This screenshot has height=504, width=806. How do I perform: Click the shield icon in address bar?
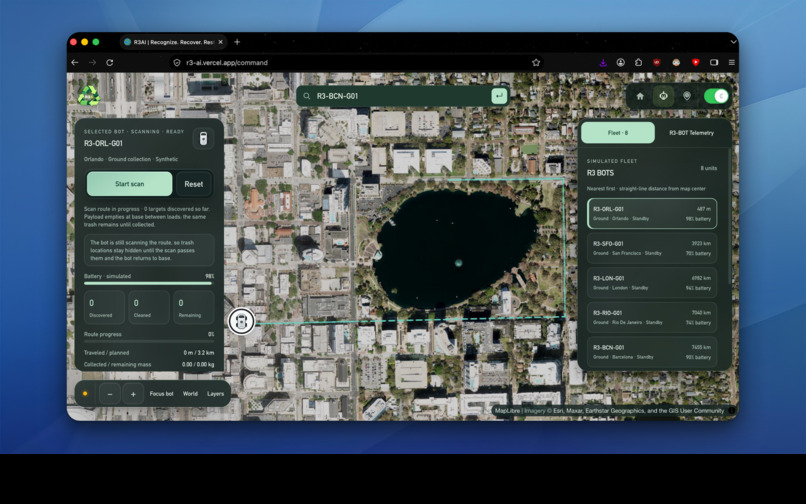[x=177, y=63]
